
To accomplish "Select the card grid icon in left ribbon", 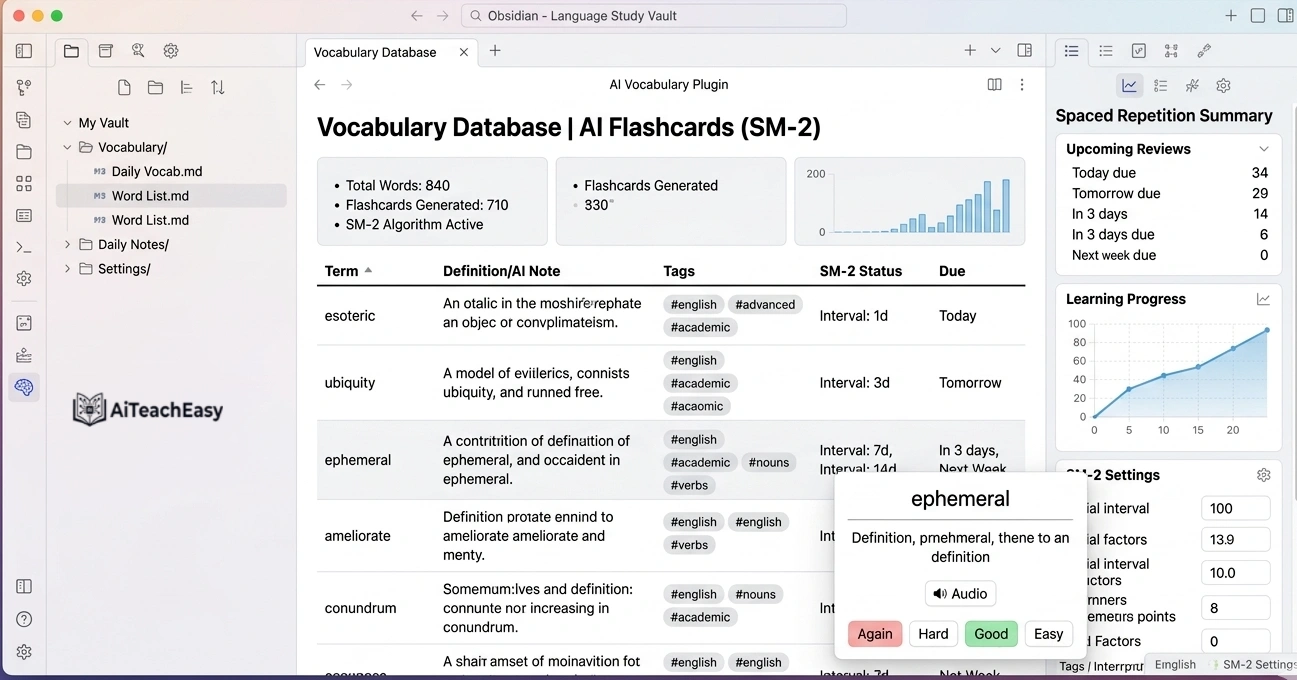I will coord(23,183).
